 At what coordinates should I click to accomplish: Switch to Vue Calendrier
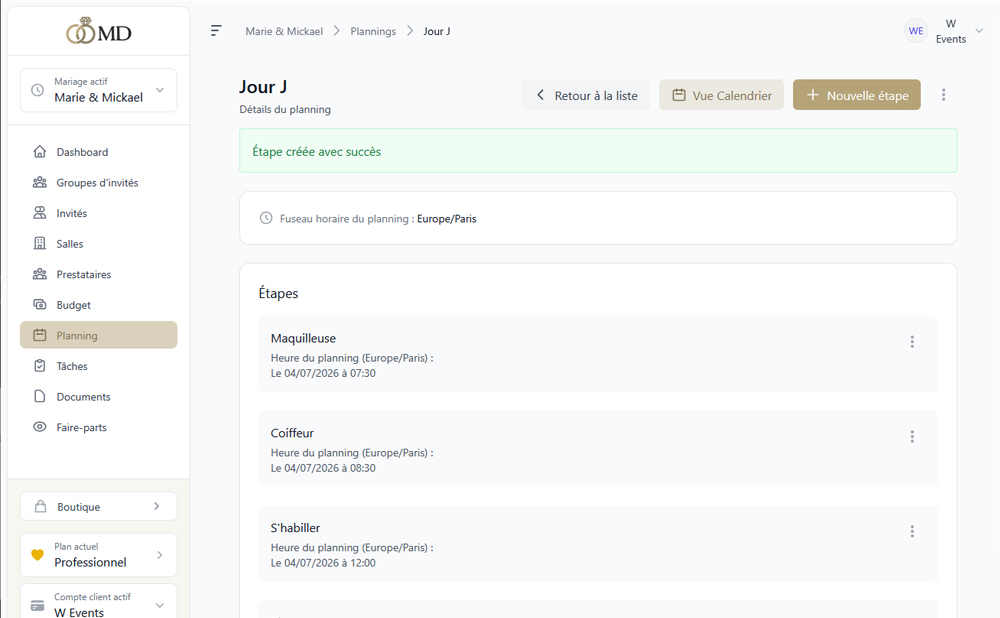tap(721, 95)
